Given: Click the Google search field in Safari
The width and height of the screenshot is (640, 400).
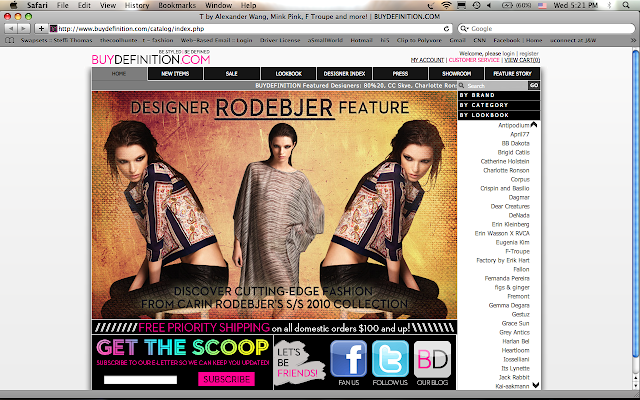Looking at the screenshot, I should 546,29.
